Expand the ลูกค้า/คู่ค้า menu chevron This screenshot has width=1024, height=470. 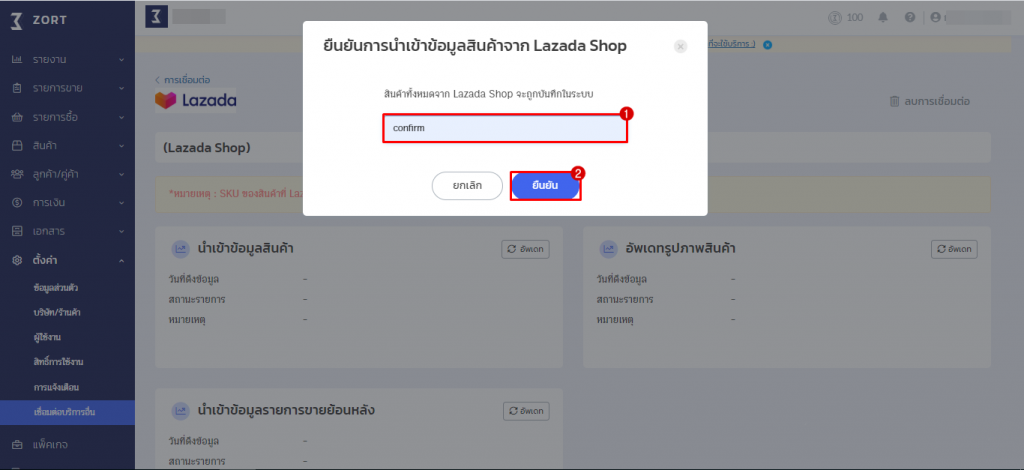(121, 174)
